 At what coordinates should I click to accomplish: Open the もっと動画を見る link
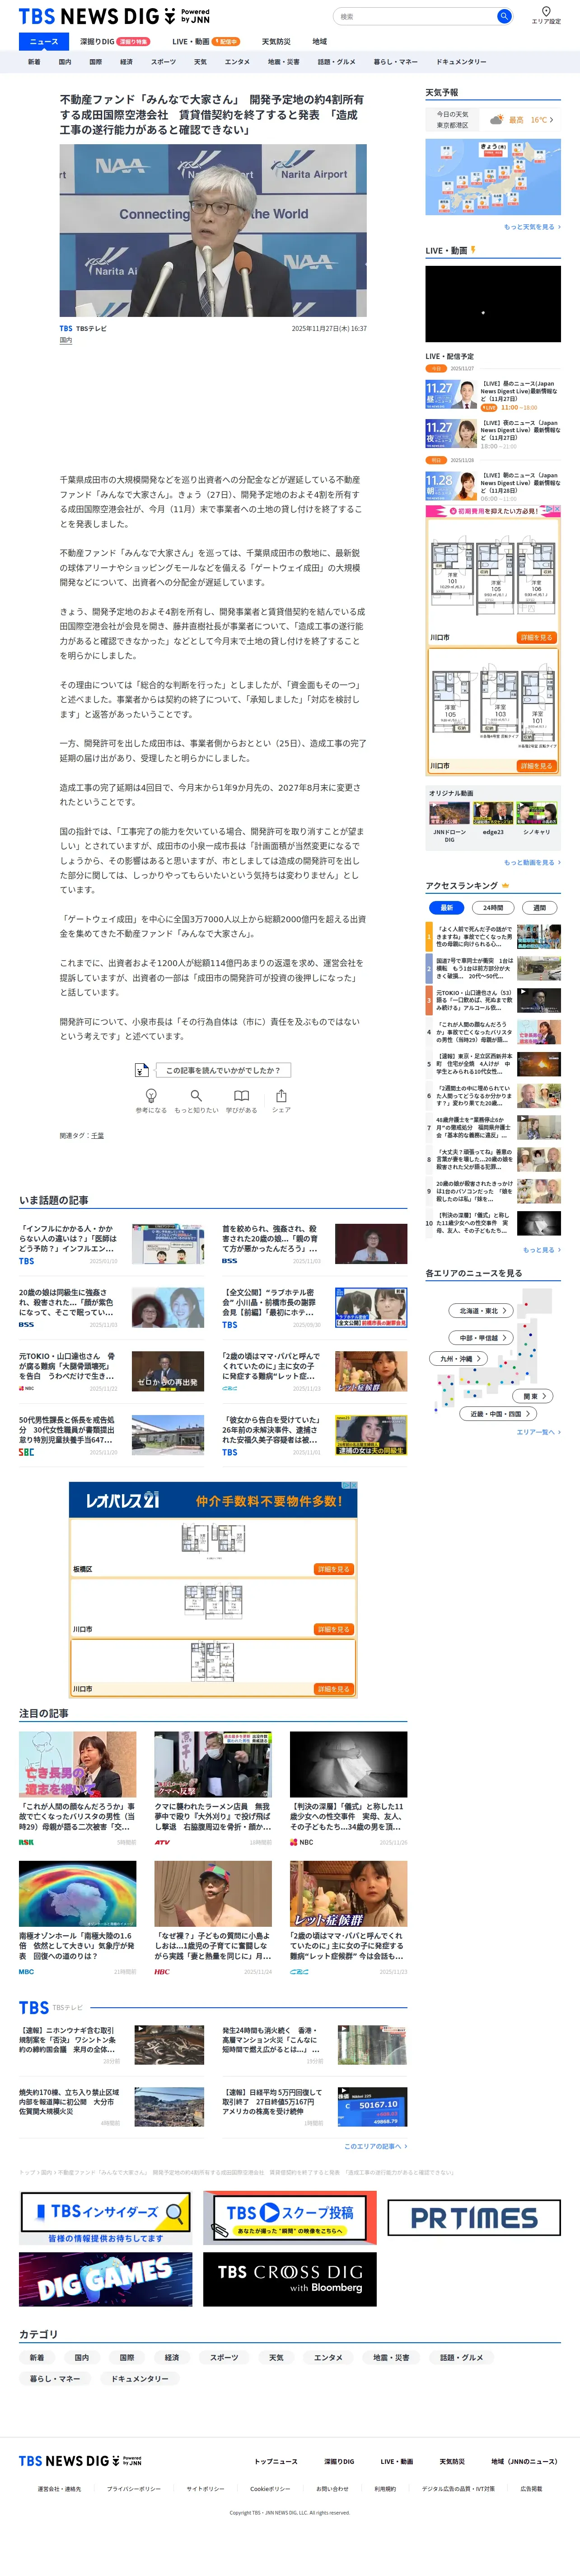532,862
